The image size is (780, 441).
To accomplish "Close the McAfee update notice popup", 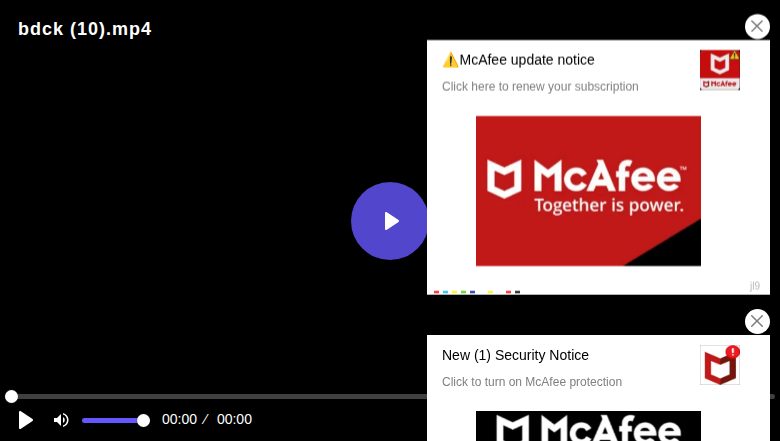I will tap(757, 26).
